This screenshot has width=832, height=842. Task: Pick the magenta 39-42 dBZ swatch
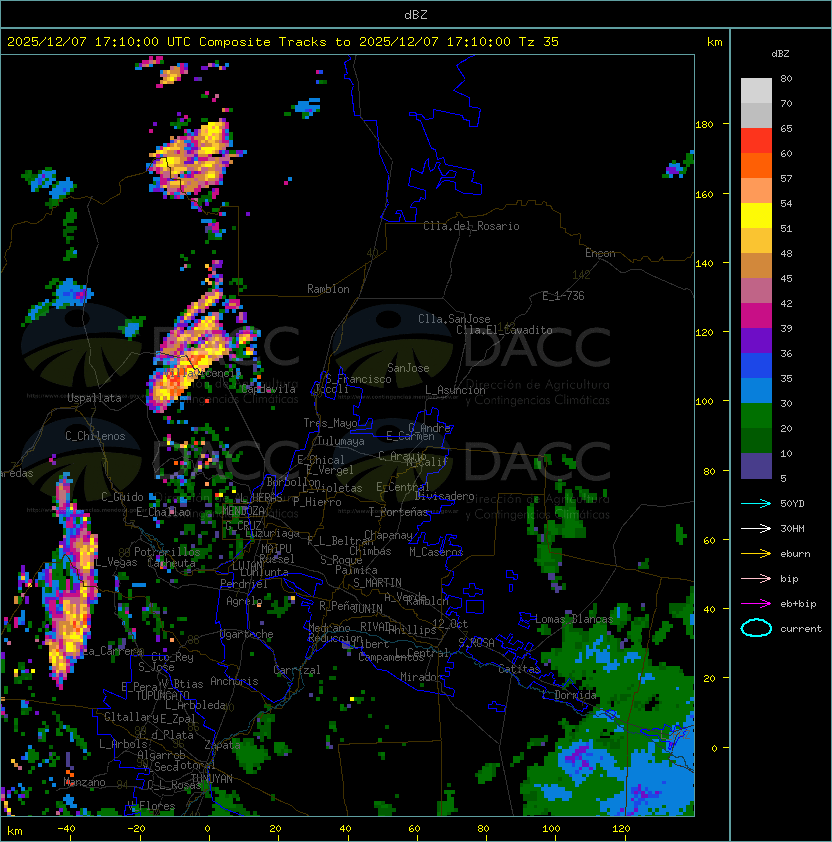(756, 316)
